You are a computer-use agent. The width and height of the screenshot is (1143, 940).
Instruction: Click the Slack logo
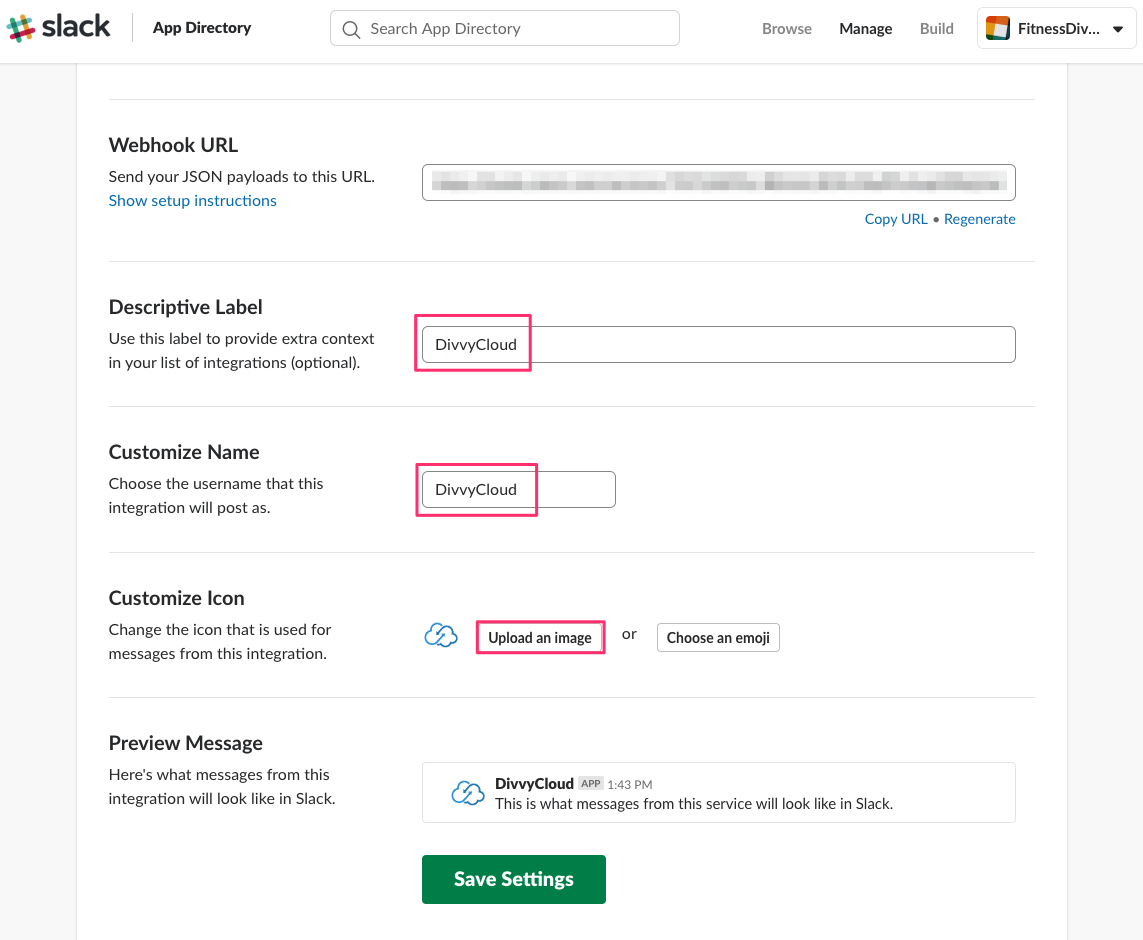coord(58,28)
